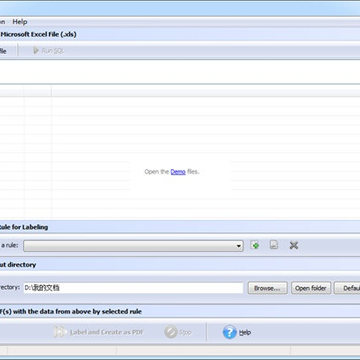This screenshot has width=360, height=360.
Task: Open Help with the blue question mark icon
Action: click(x=237, y=332)
